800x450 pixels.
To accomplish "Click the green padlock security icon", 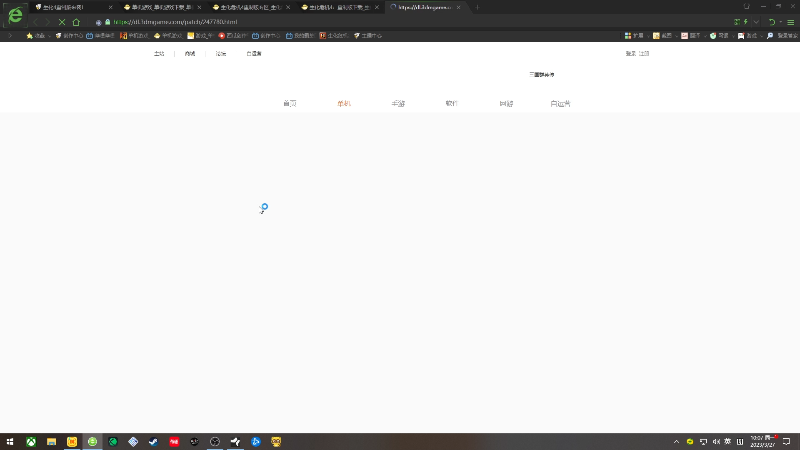I will tap(108, 22).
